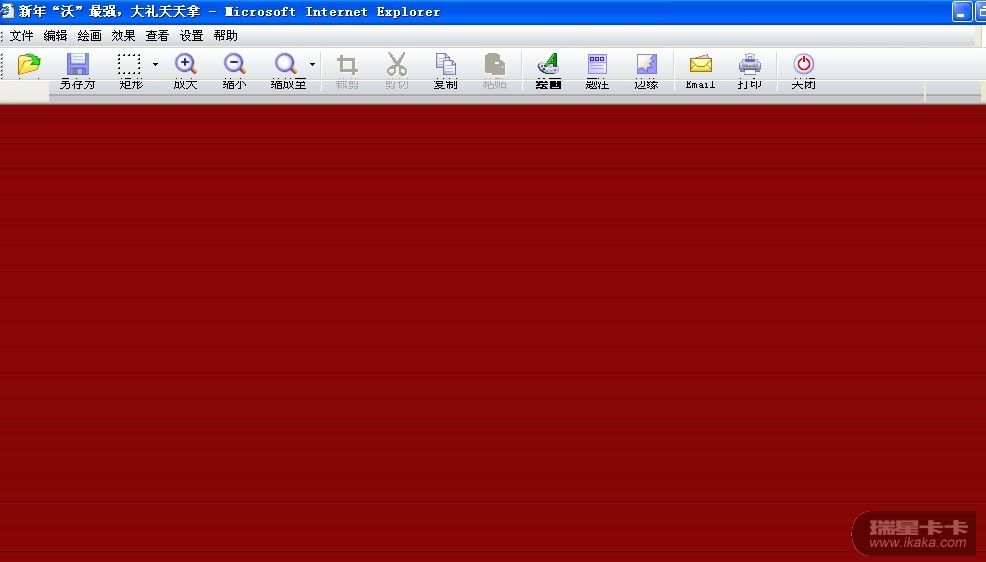Expand the 矩形 shape dropdown arrow
986x562 pixels.
coord(155,64)
